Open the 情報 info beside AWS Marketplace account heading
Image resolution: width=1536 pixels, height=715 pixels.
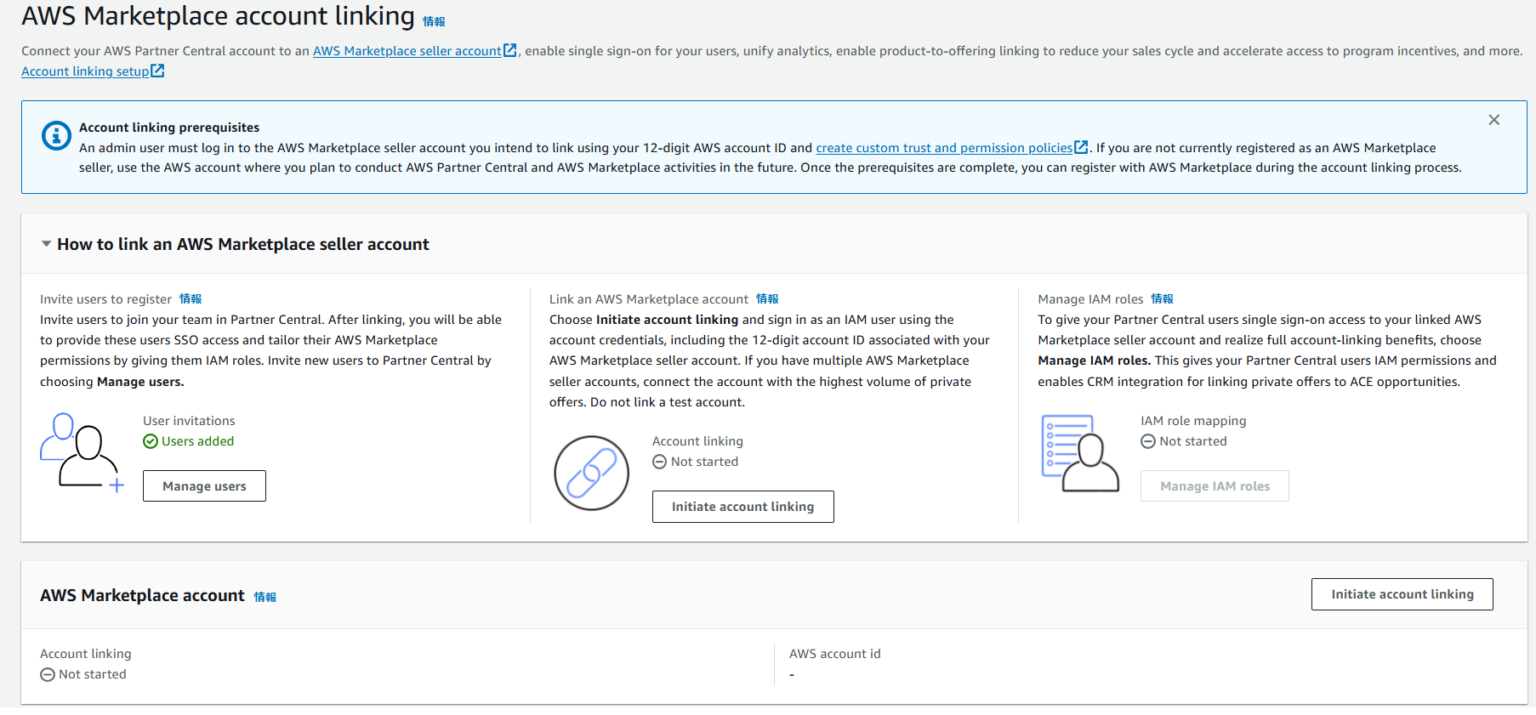(x=267, y=595)
